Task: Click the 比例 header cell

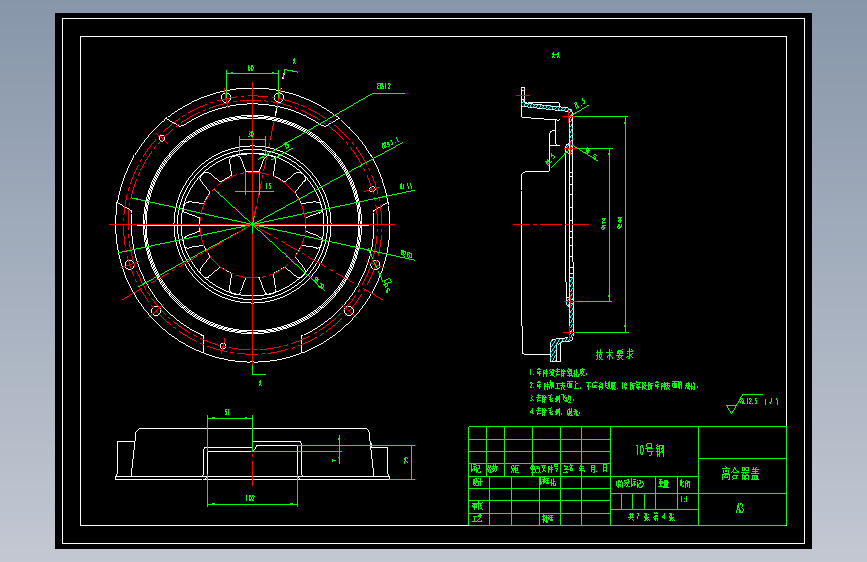Action: tap(685, 484)
